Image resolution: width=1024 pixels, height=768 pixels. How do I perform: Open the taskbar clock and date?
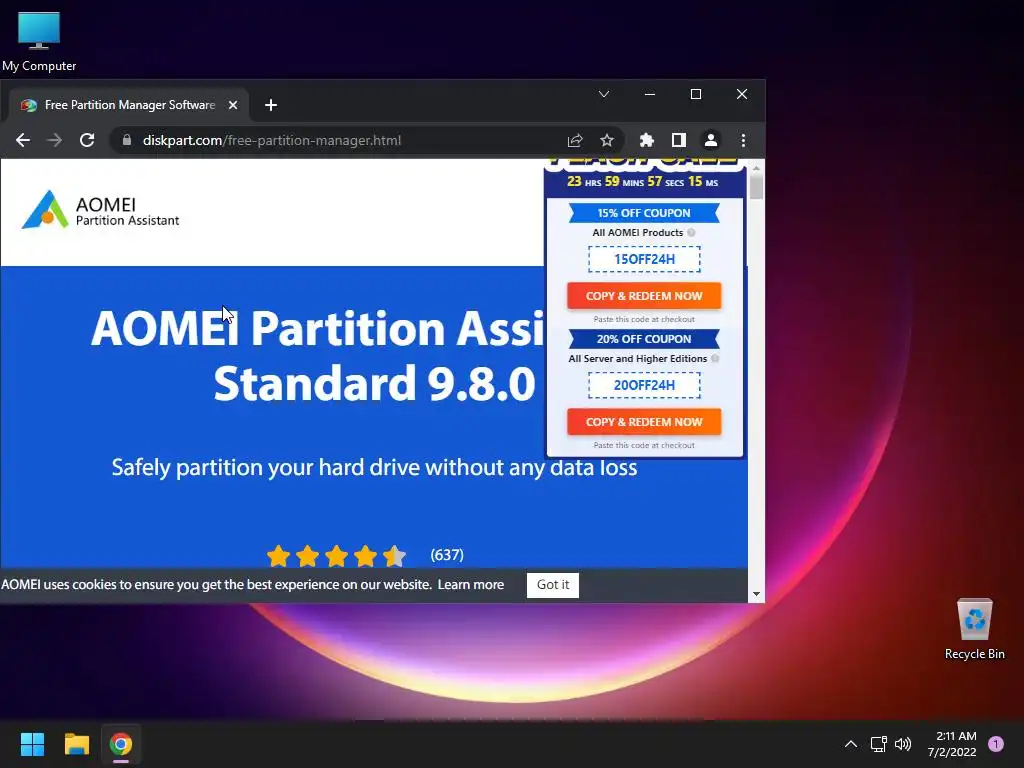click(x=952, y=744)
